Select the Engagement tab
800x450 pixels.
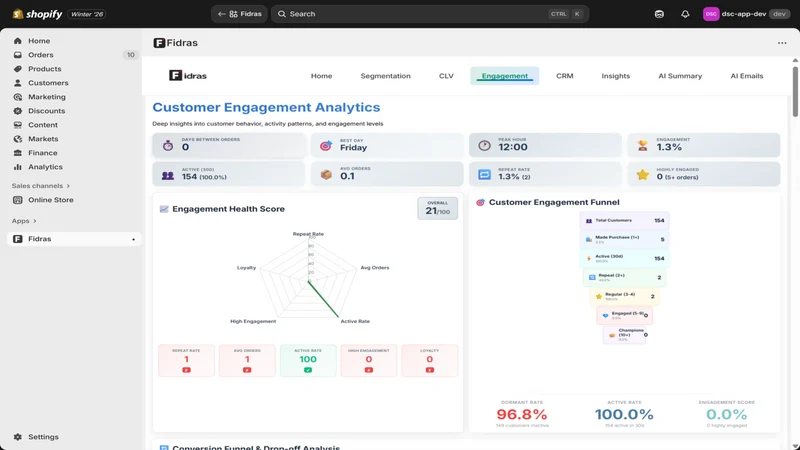pyautogui.click(x=505, y=76)
